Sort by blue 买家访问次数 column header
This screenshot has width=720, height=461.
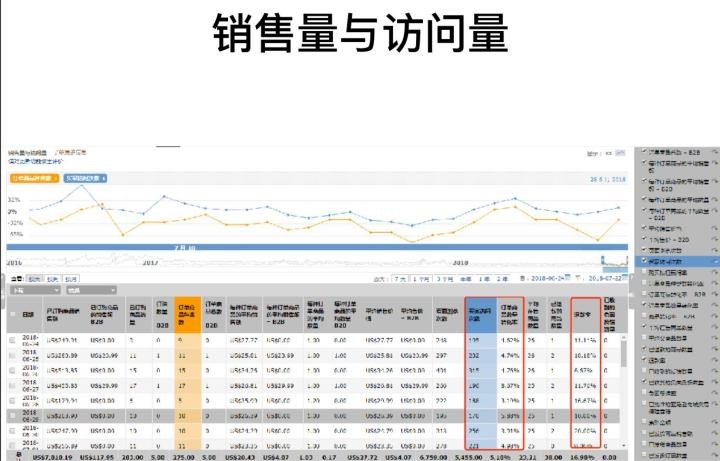click(480, 315)
